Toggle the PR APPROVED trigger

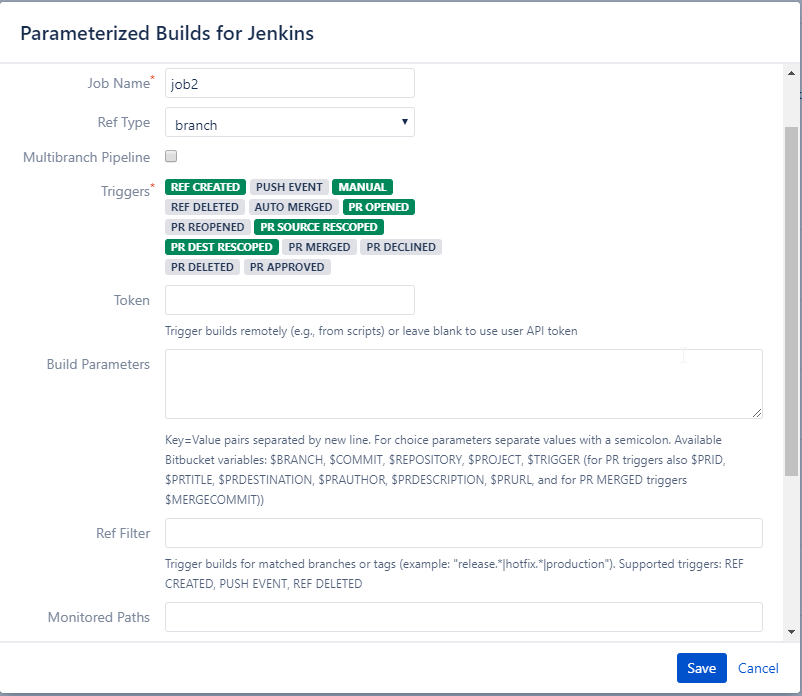pos(286,266)
